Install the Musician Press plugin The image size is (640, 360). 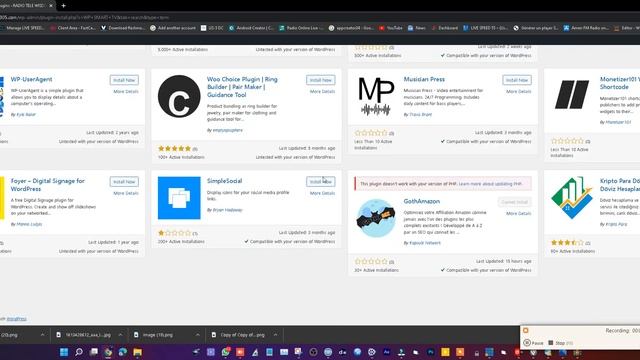click(x=517, y=80)
